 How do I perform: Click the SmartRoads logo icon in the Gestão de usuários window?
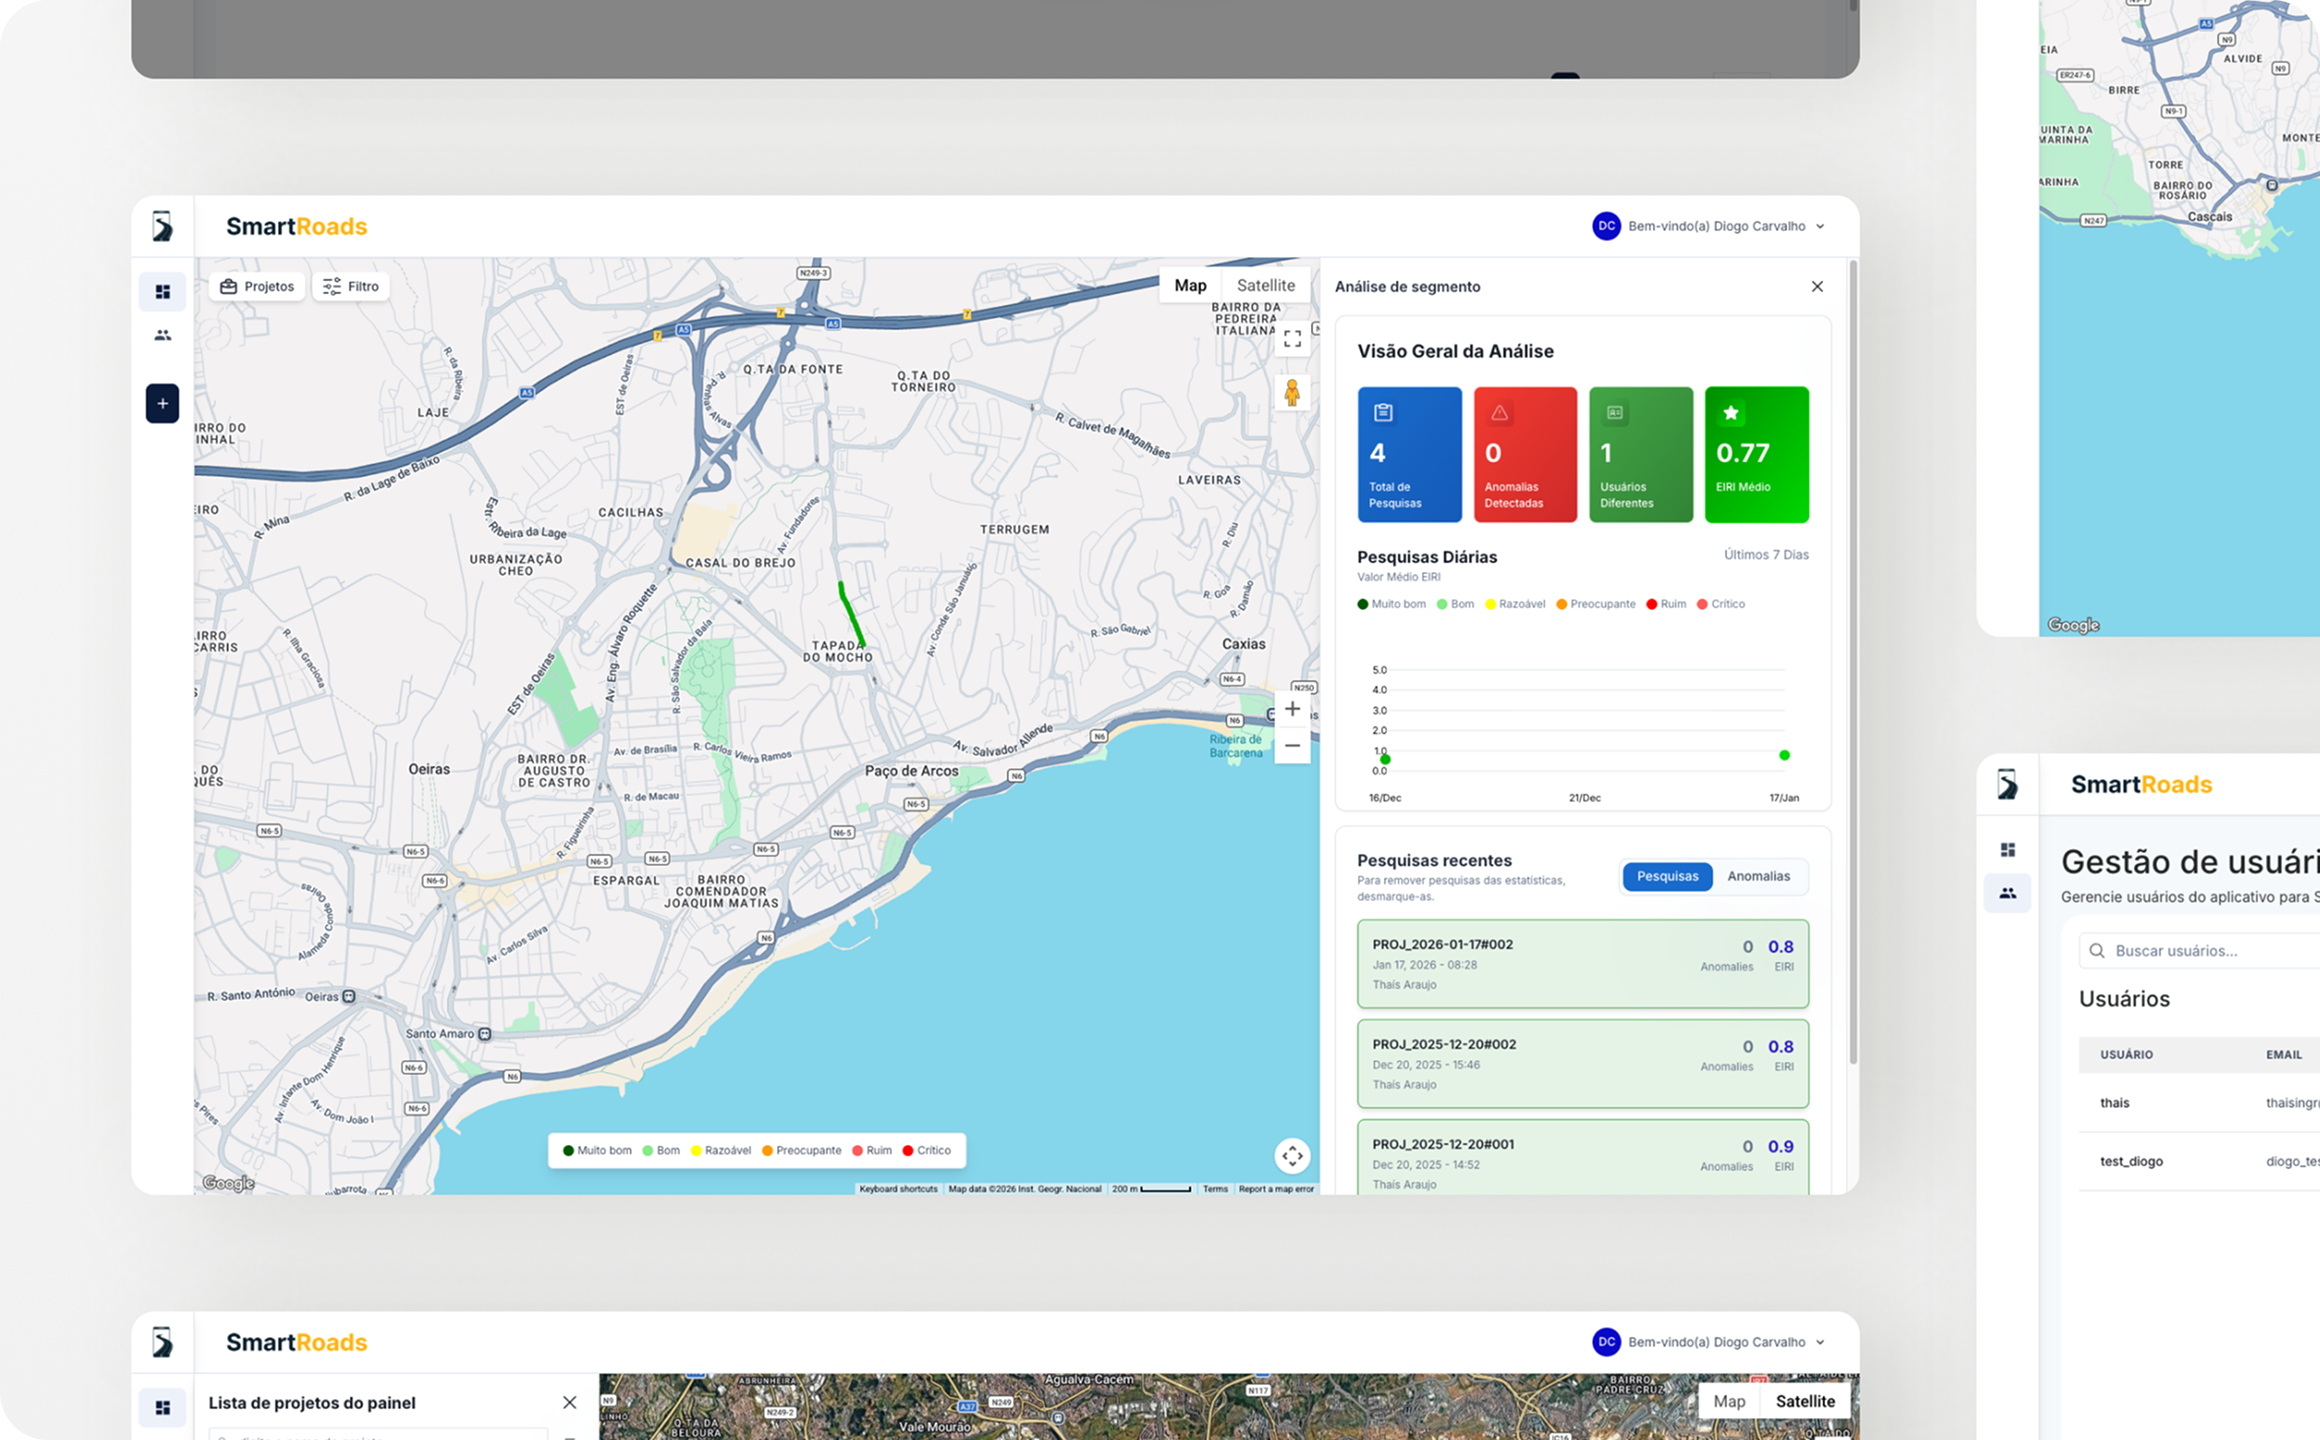coord(2007,784)
